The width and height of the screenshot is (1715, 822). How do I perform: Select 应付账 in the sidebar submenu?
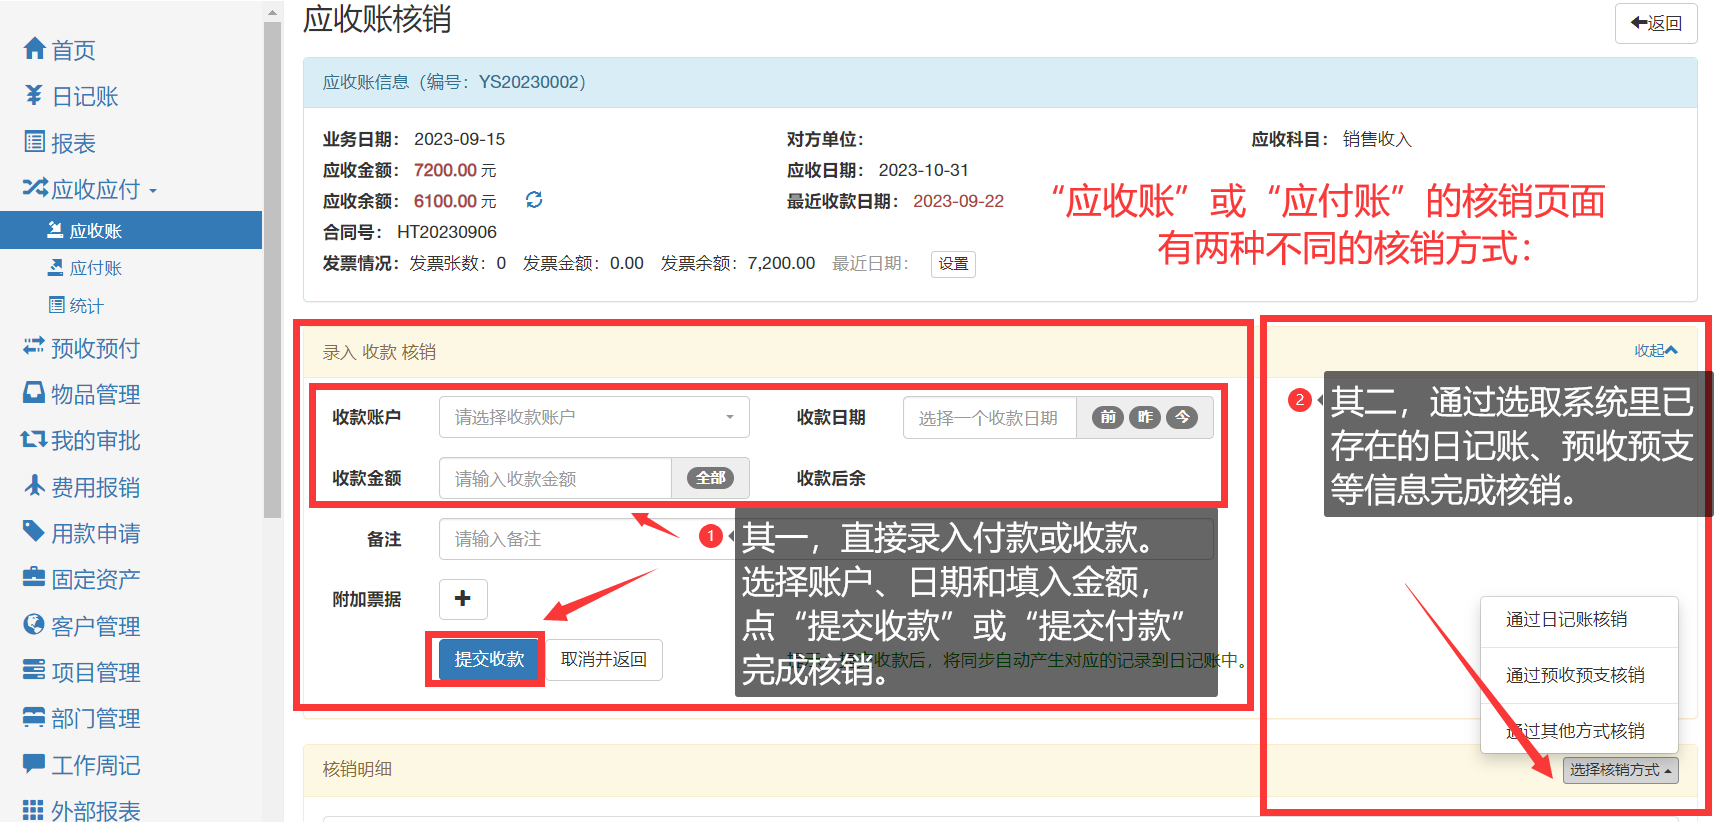[x=95, y=268]
